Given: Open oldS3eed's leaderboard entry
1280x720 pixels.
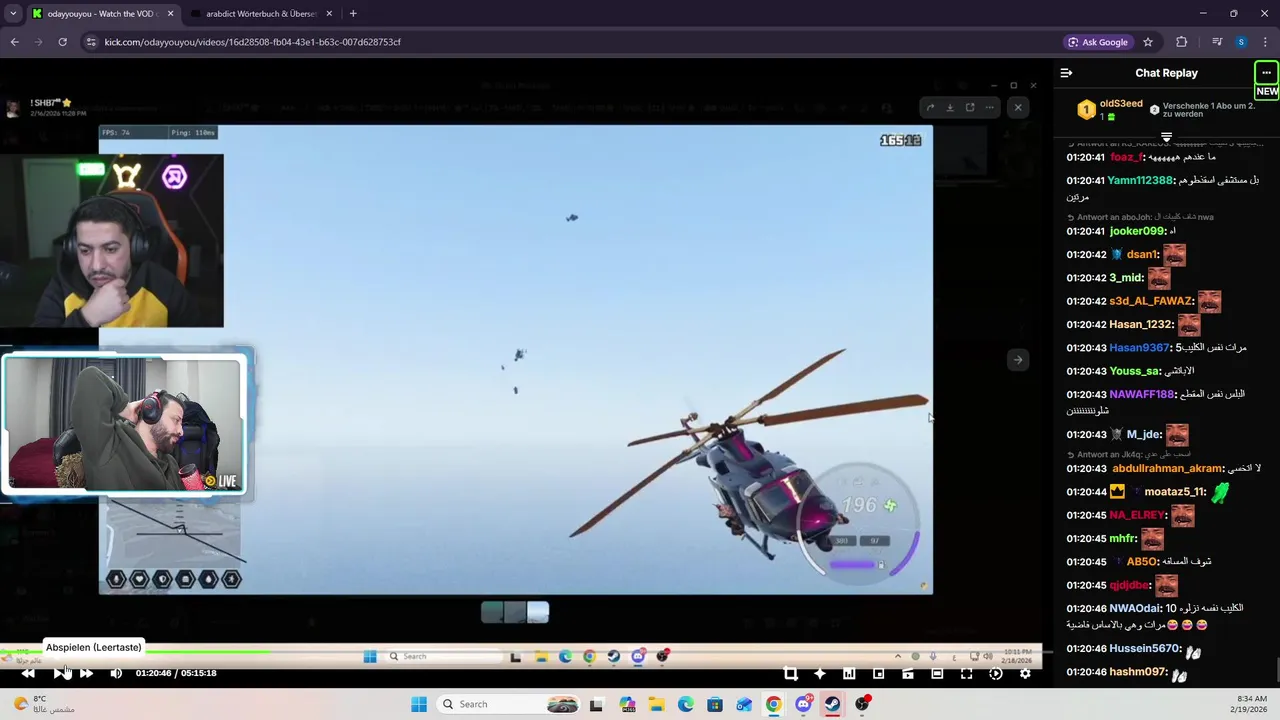Looking at the screenshot, I should click(1110, 110).
